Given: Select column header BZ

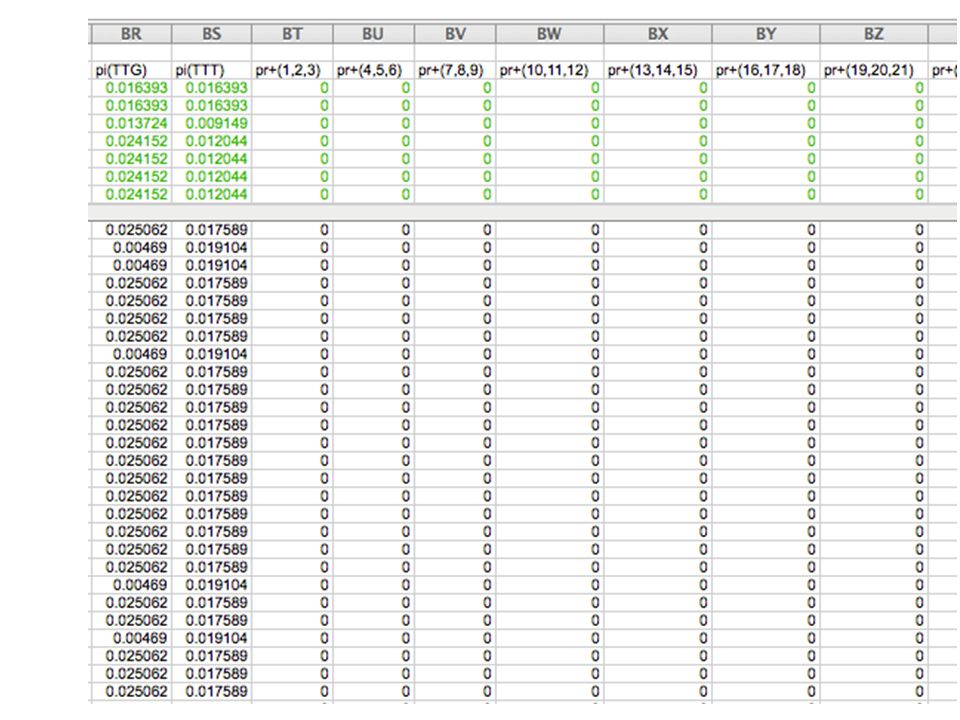Looking at the screenshot, I should [874, 34].
